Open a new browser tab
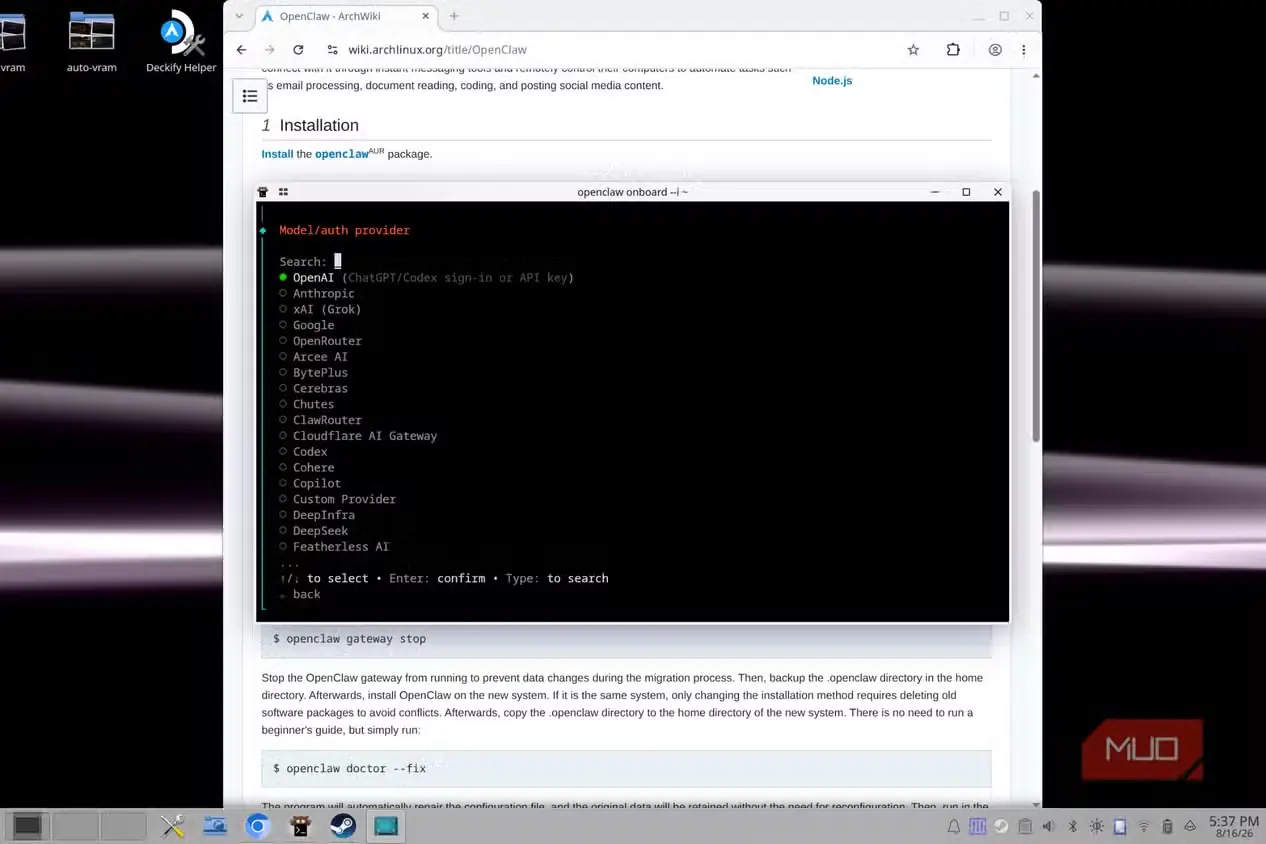 (x=454, y=16)
